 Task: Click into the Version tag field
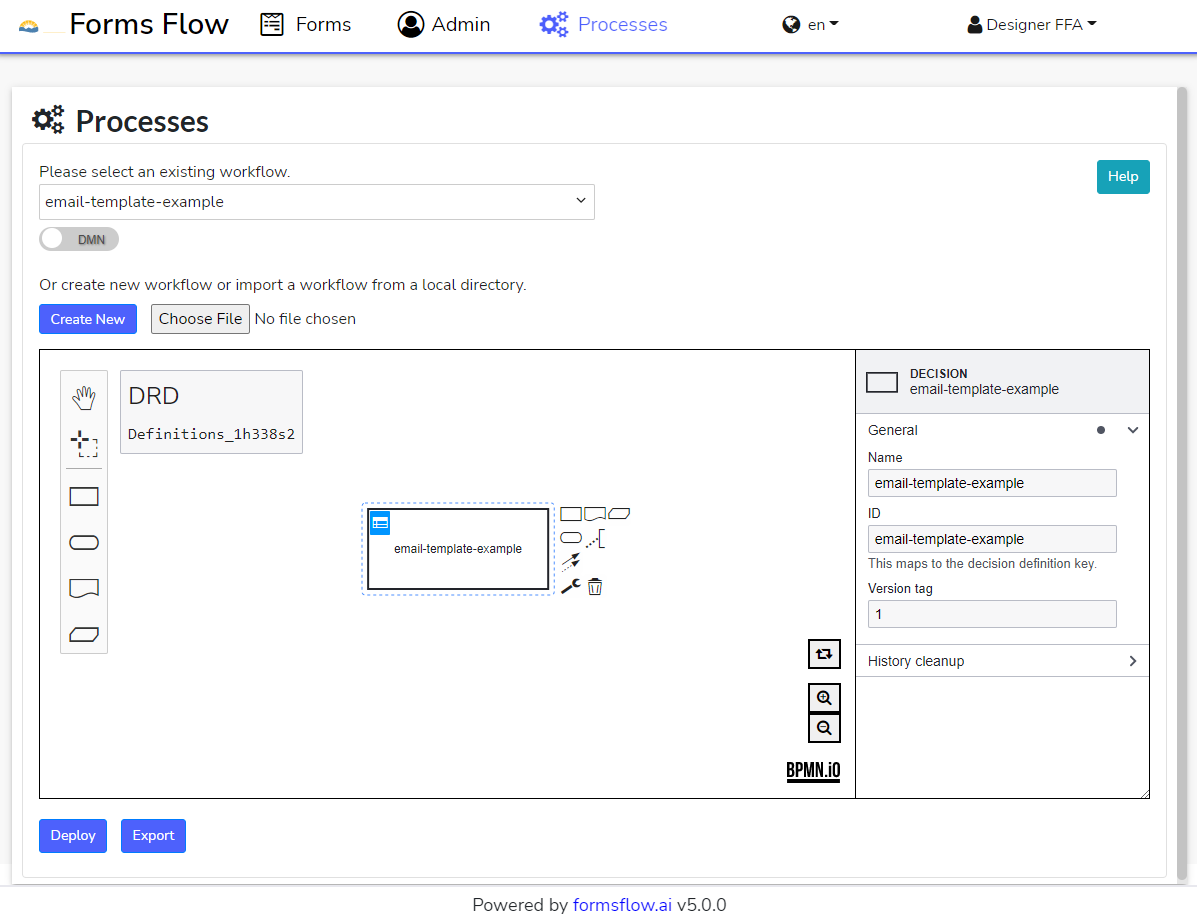[x=991, y=614]
